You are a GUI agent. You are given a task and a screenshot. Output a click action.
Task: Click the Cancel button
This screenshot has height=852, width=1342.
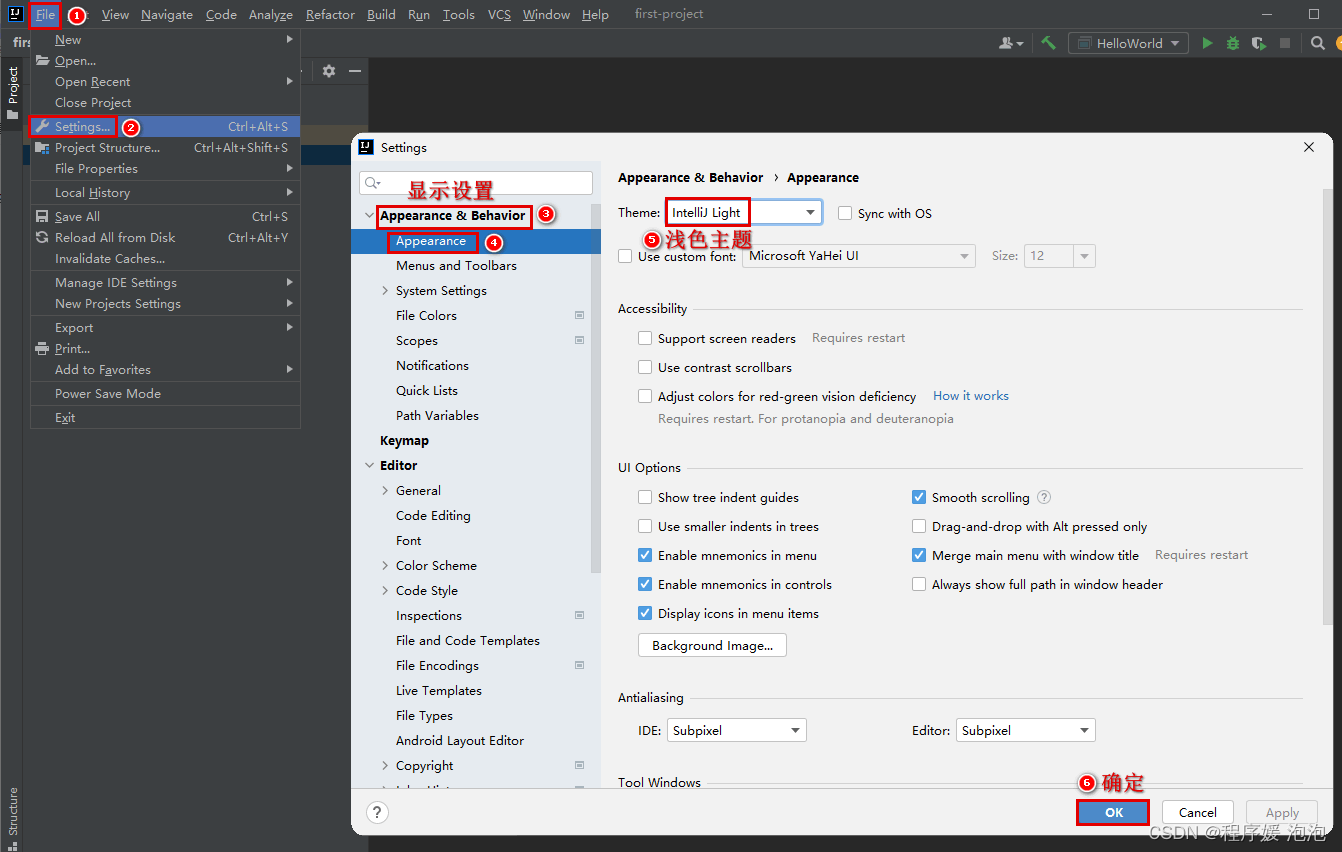pos(1197,812)
